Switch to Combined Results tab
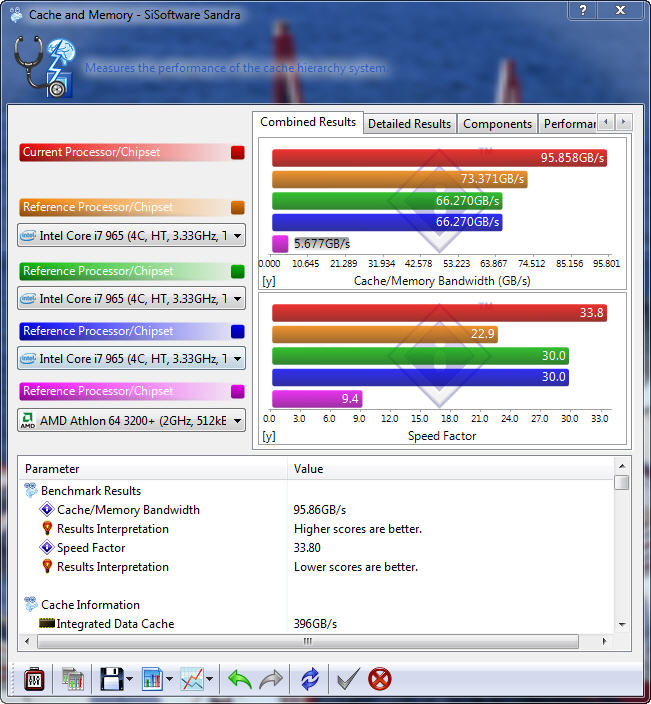Viewport: 651px width, 704px height. [308, 122]
